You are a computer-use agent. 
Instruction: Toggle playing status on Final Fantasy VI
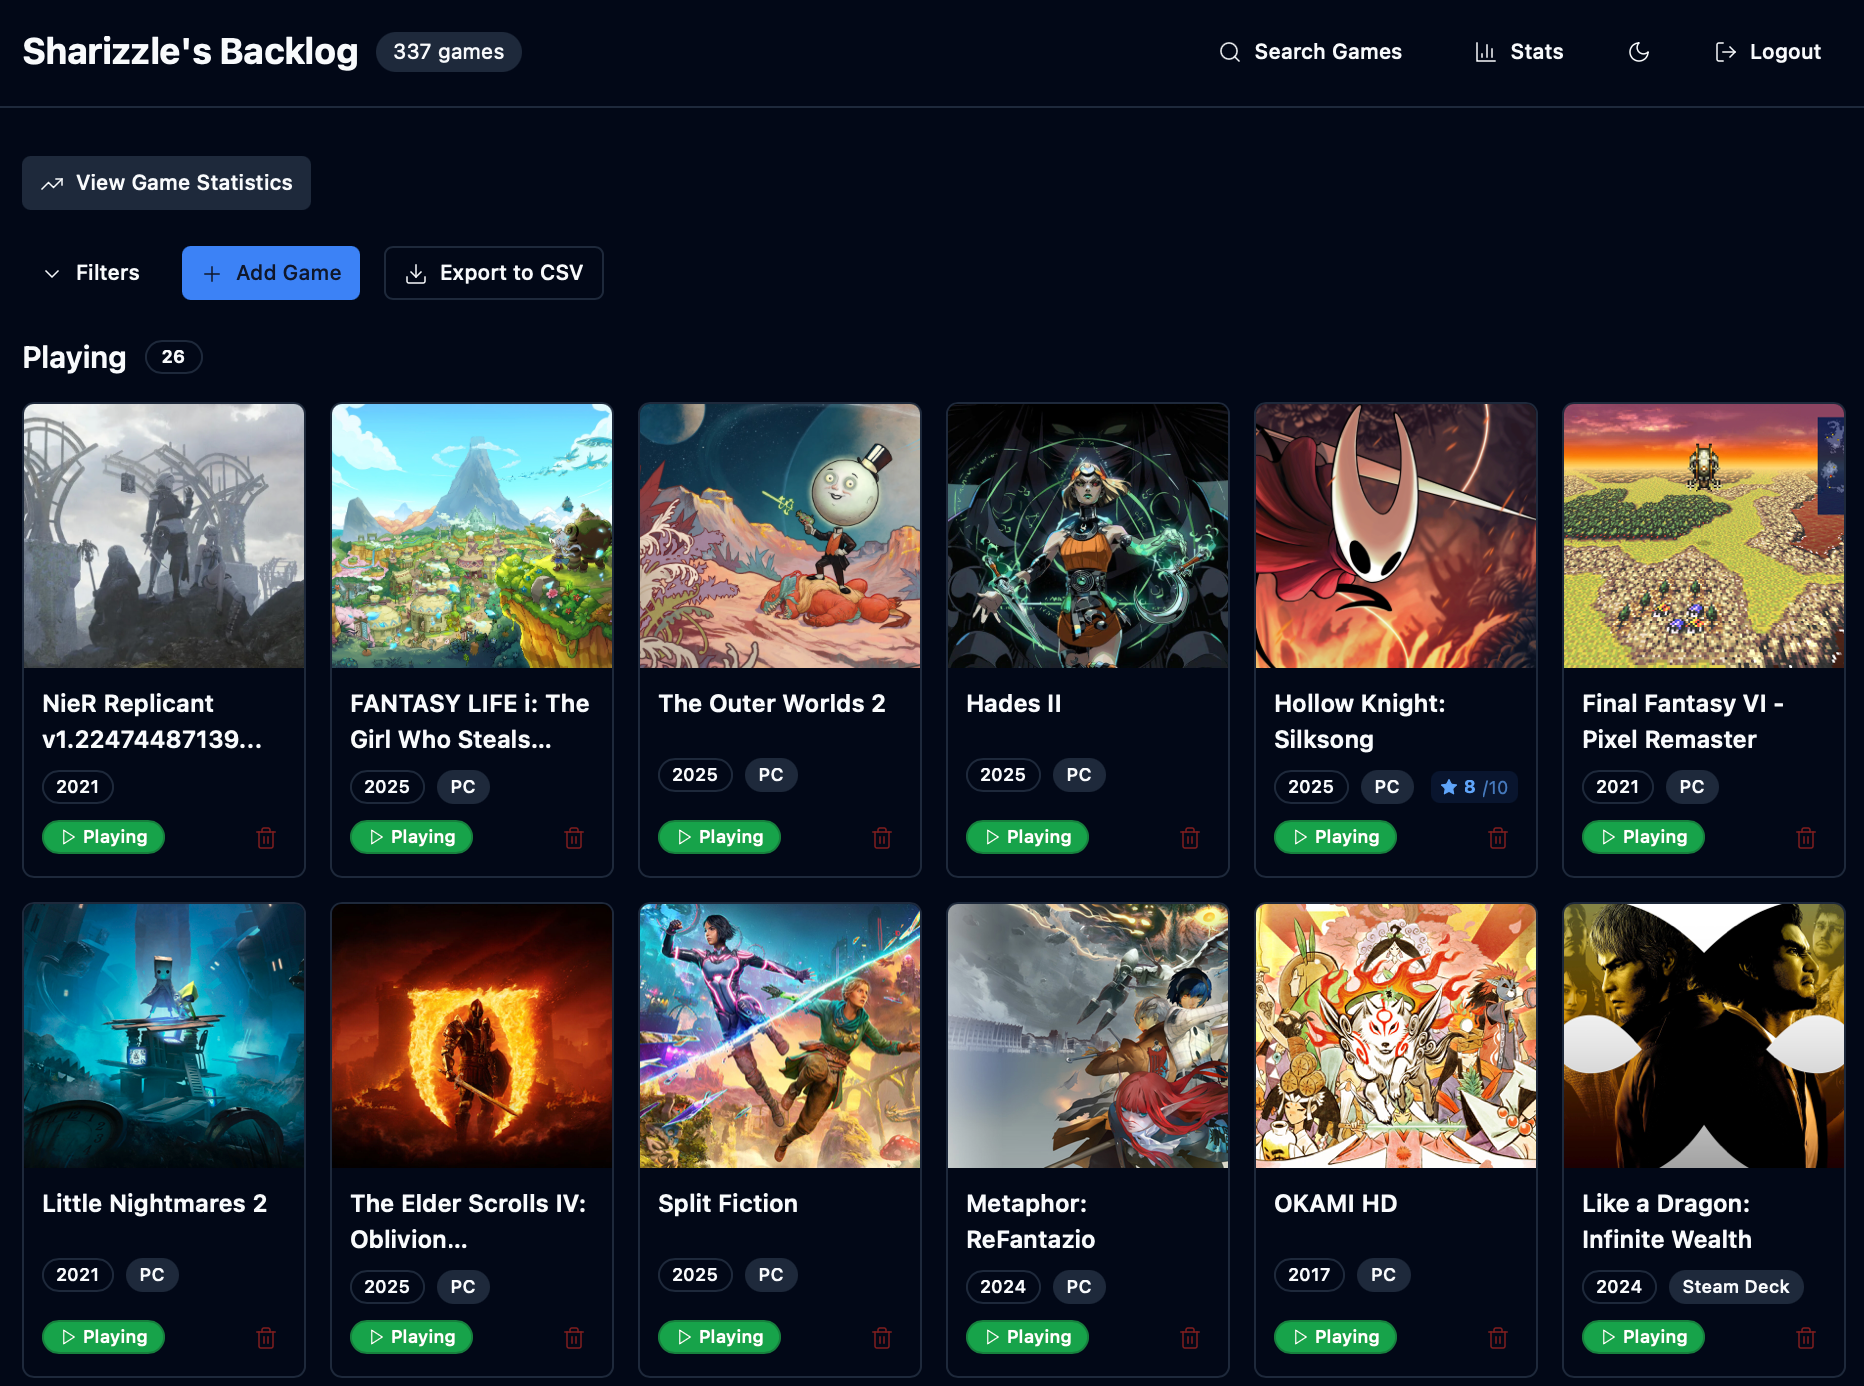click(x=1643, y=837)
